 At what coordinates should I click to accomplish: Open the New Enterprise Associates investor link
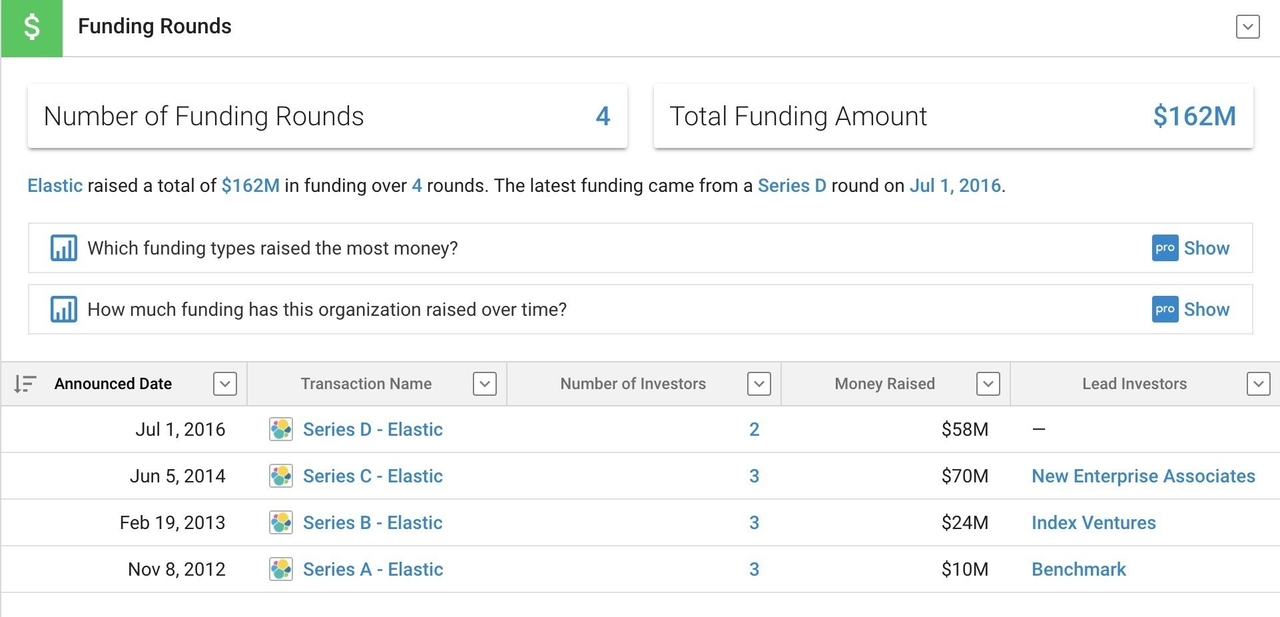pos(1143,476)
